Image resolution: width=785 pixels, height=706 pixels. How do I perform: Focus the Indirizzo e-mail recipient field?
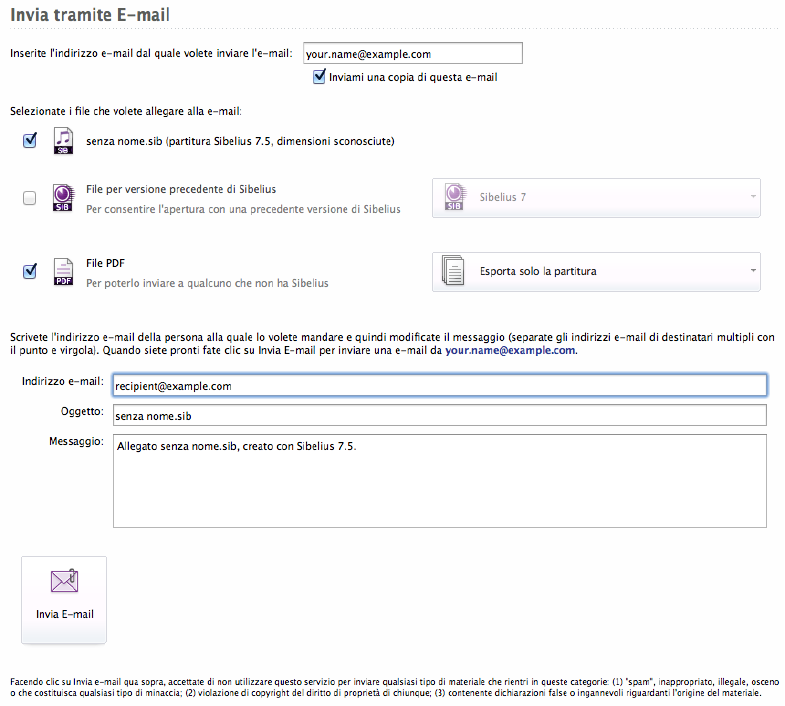(439, 385)
